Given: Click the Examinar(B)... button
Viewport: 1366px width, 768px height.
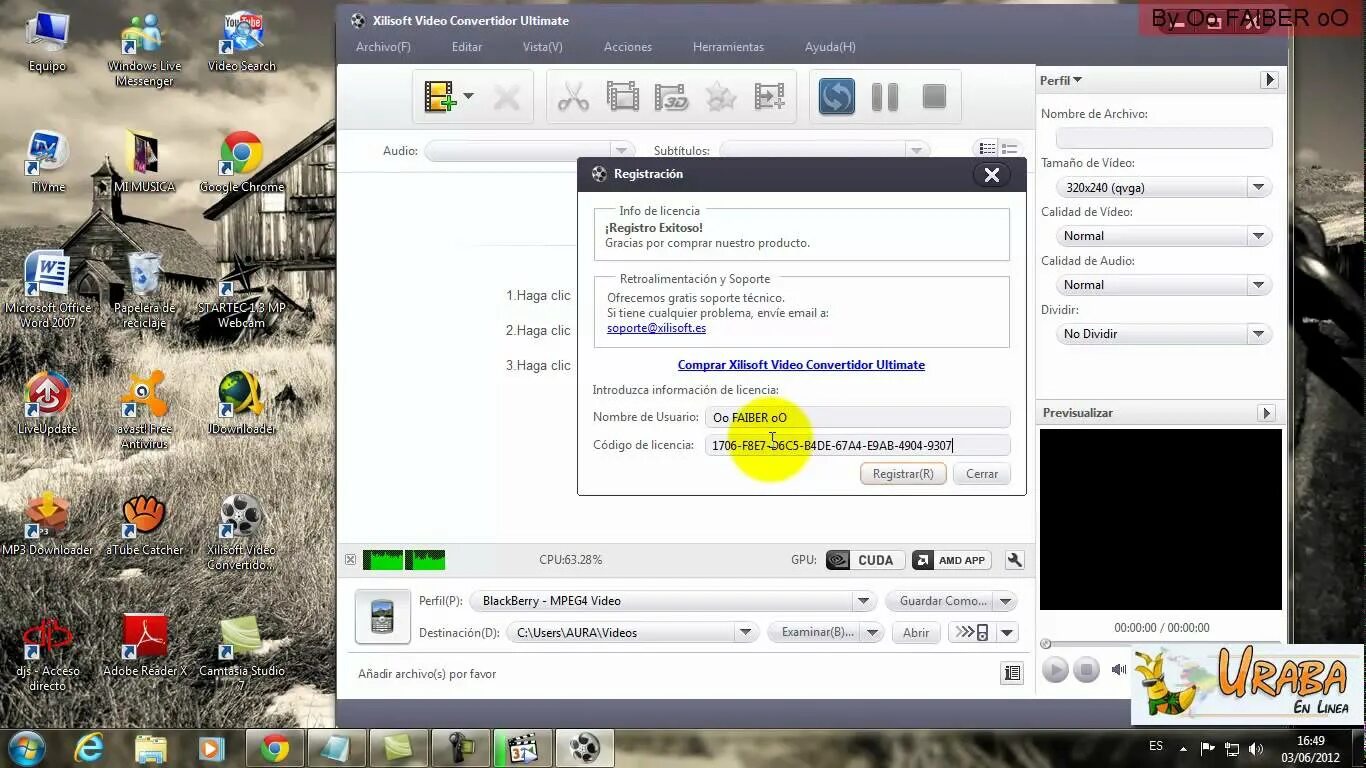Looking at the screenshot, I should tap(816, 633).
